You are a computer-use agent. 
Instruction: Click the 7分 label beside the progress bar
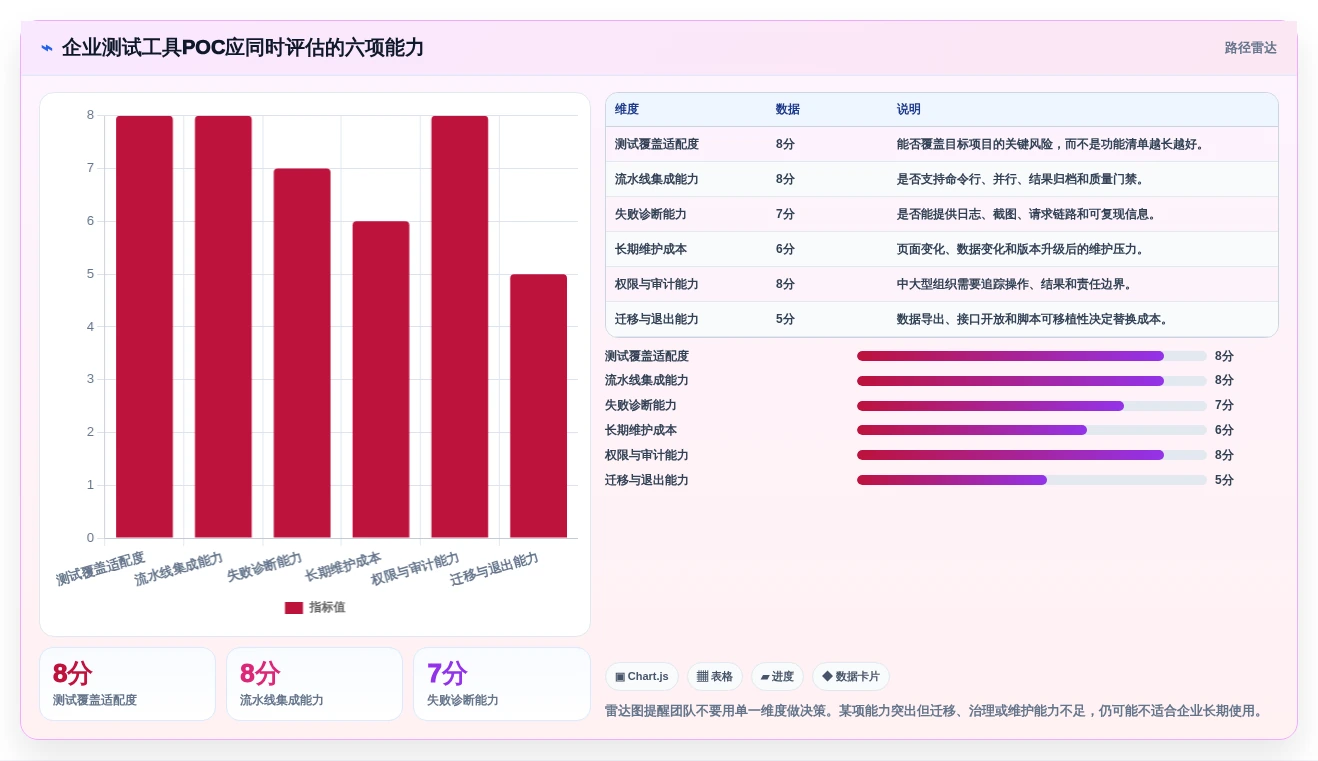(1224, 406)
